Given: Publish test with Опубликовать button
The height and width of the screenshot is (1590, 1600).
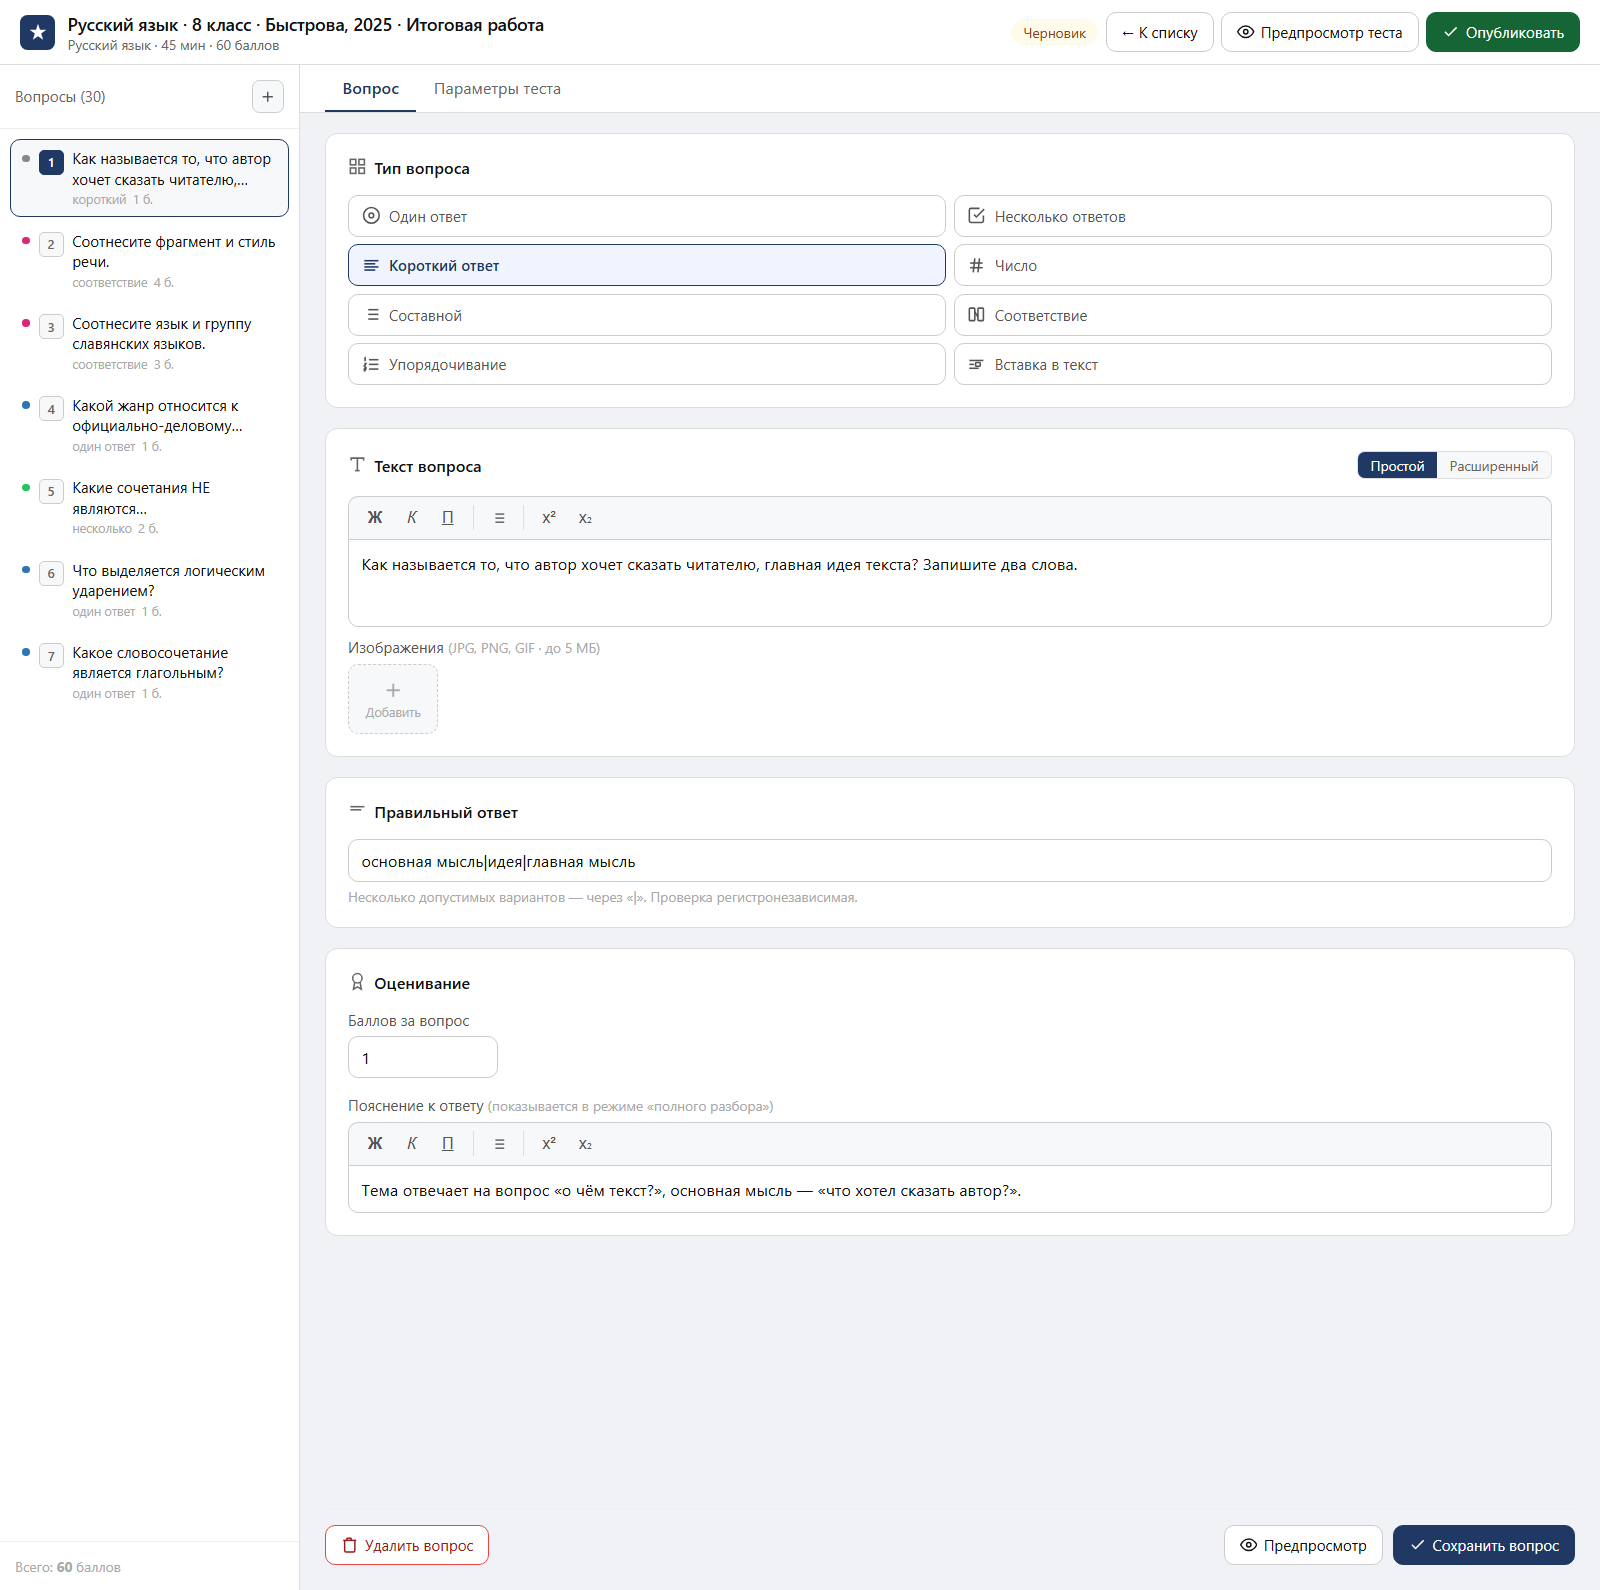Looking at the screenshot, I should pyautogui.click(x=1503, y=32).
